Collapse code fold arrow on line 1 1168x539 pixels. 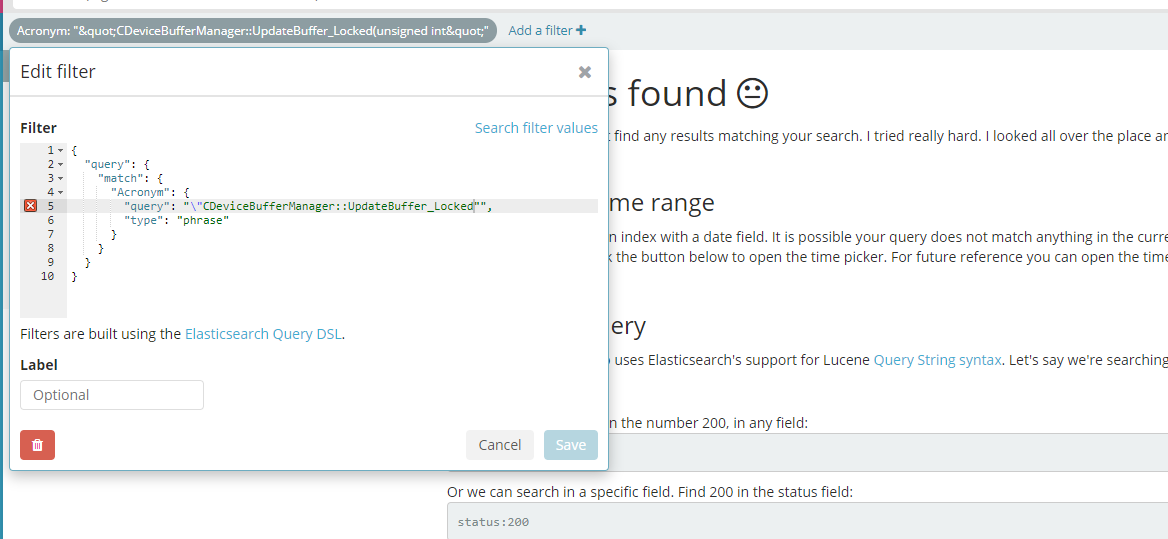click(61, 150)
